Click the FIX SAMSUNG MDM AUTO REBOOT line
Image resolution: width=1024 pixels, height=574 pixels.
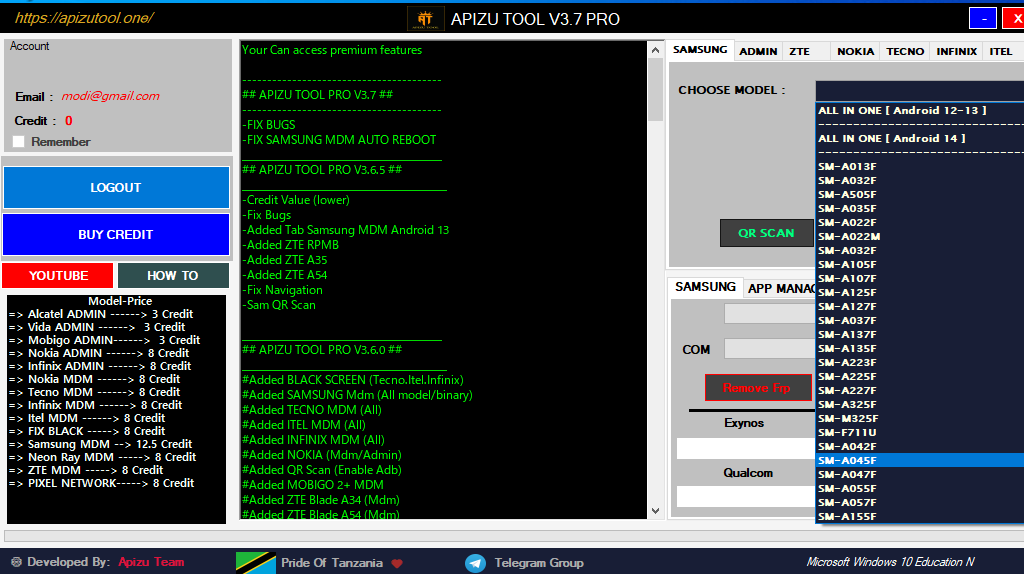click(339, 140)
